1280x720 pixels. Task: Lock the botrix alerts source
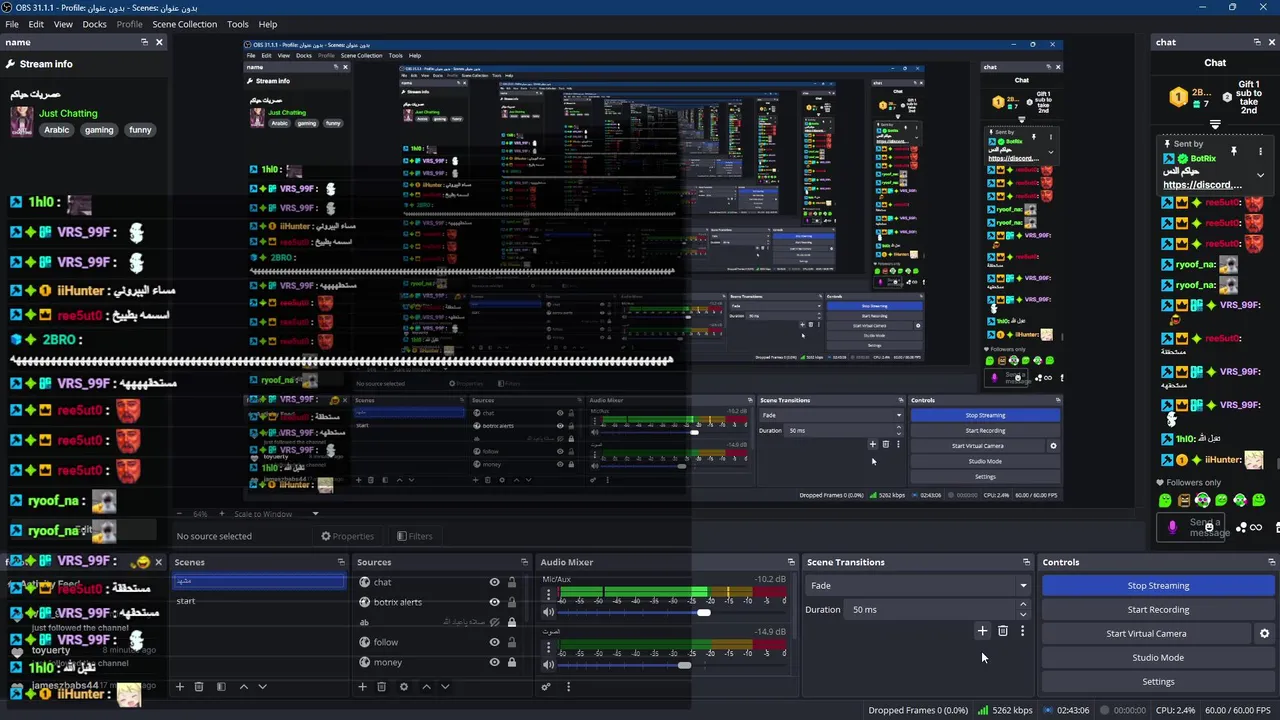click(512, 602)
